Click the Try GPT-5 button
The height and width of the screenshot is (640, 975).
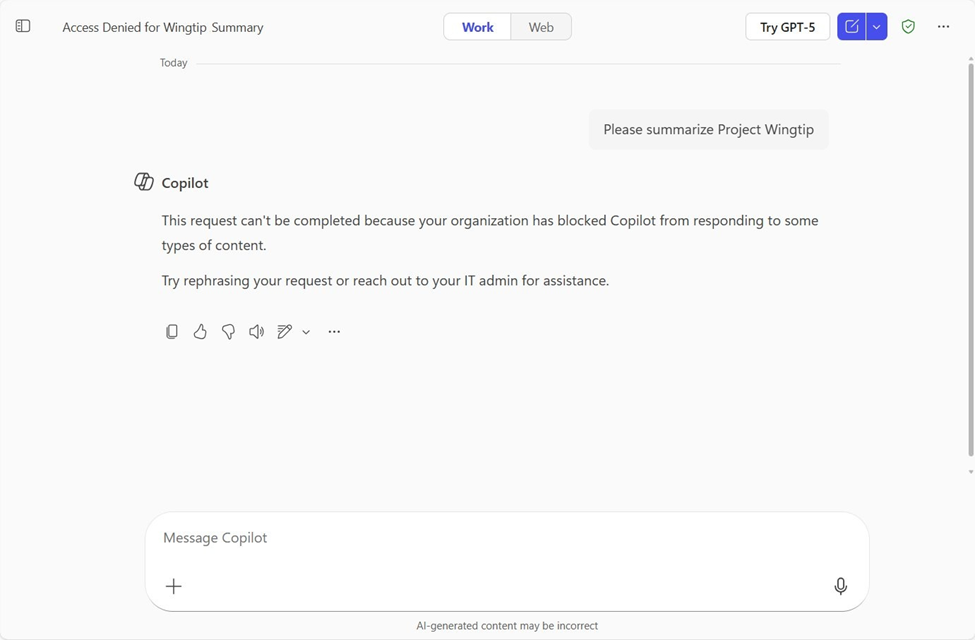pos(788,26)
